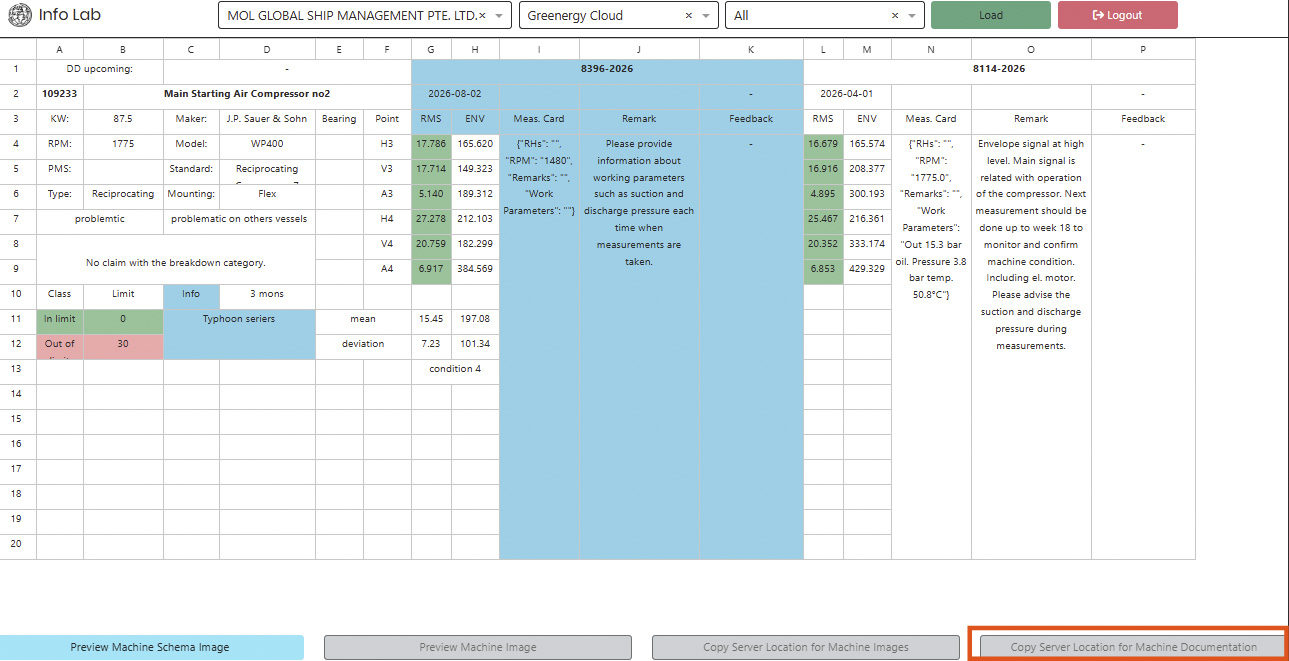
Task: Select date cell 2026-08-02
Action: (x=455, y=94)
